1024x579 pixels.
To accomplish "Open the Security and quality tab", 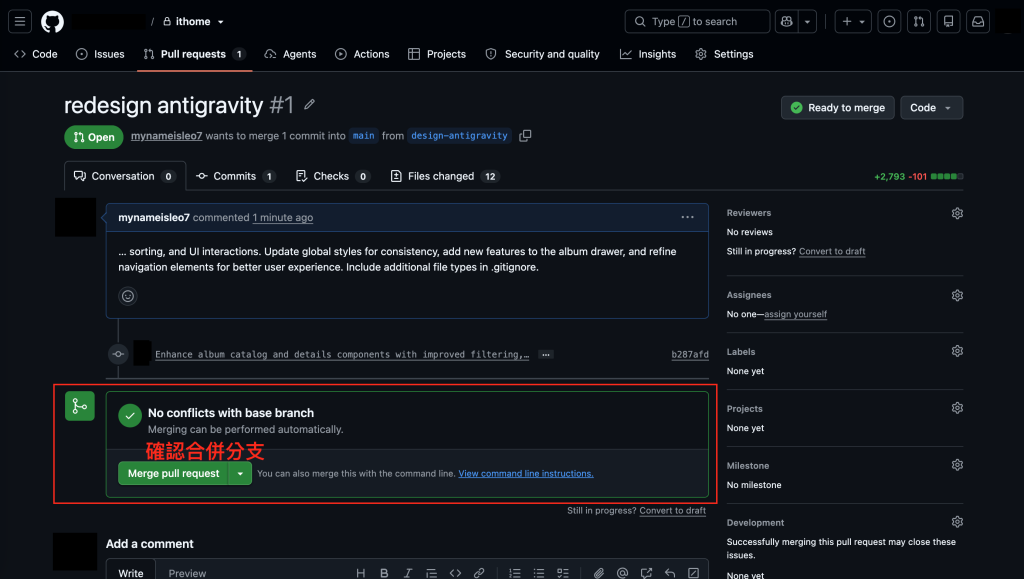I will coord(543,54).
